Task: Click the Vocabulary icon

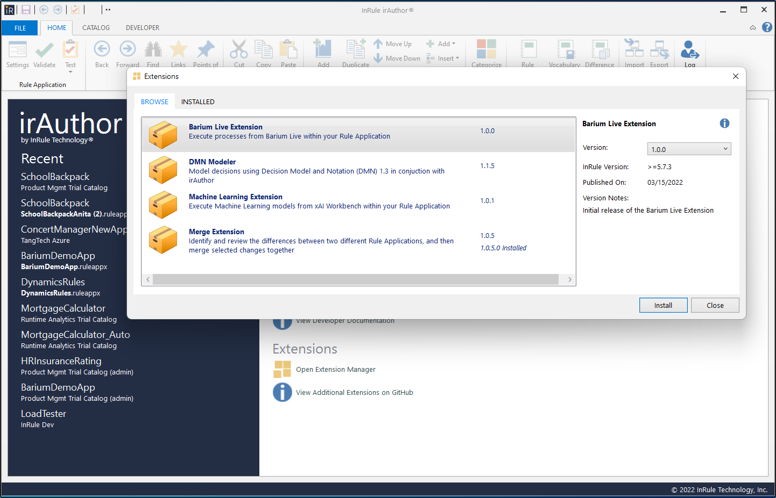Action: [x=565, y=49]
